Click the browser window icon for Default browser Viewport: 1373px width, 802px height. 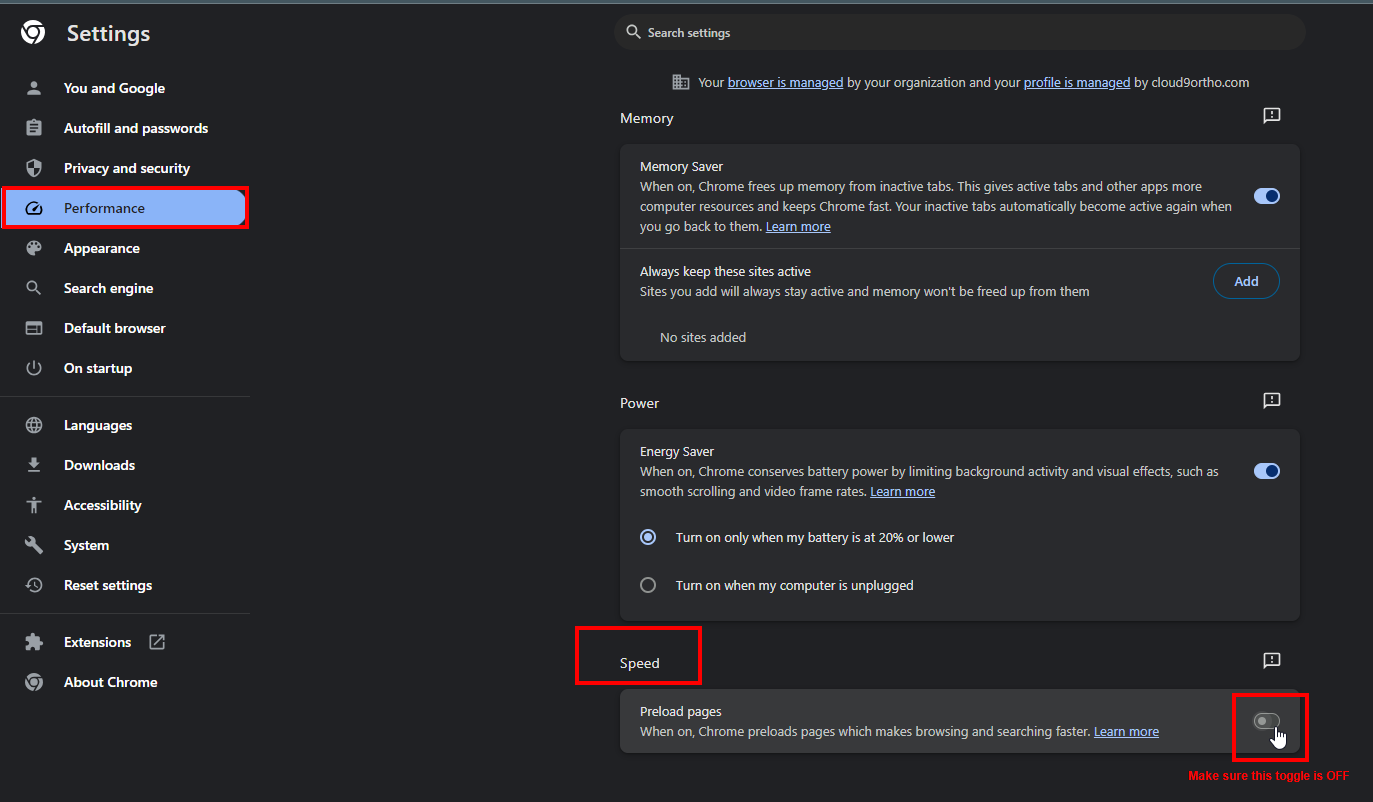pos(34,328)
